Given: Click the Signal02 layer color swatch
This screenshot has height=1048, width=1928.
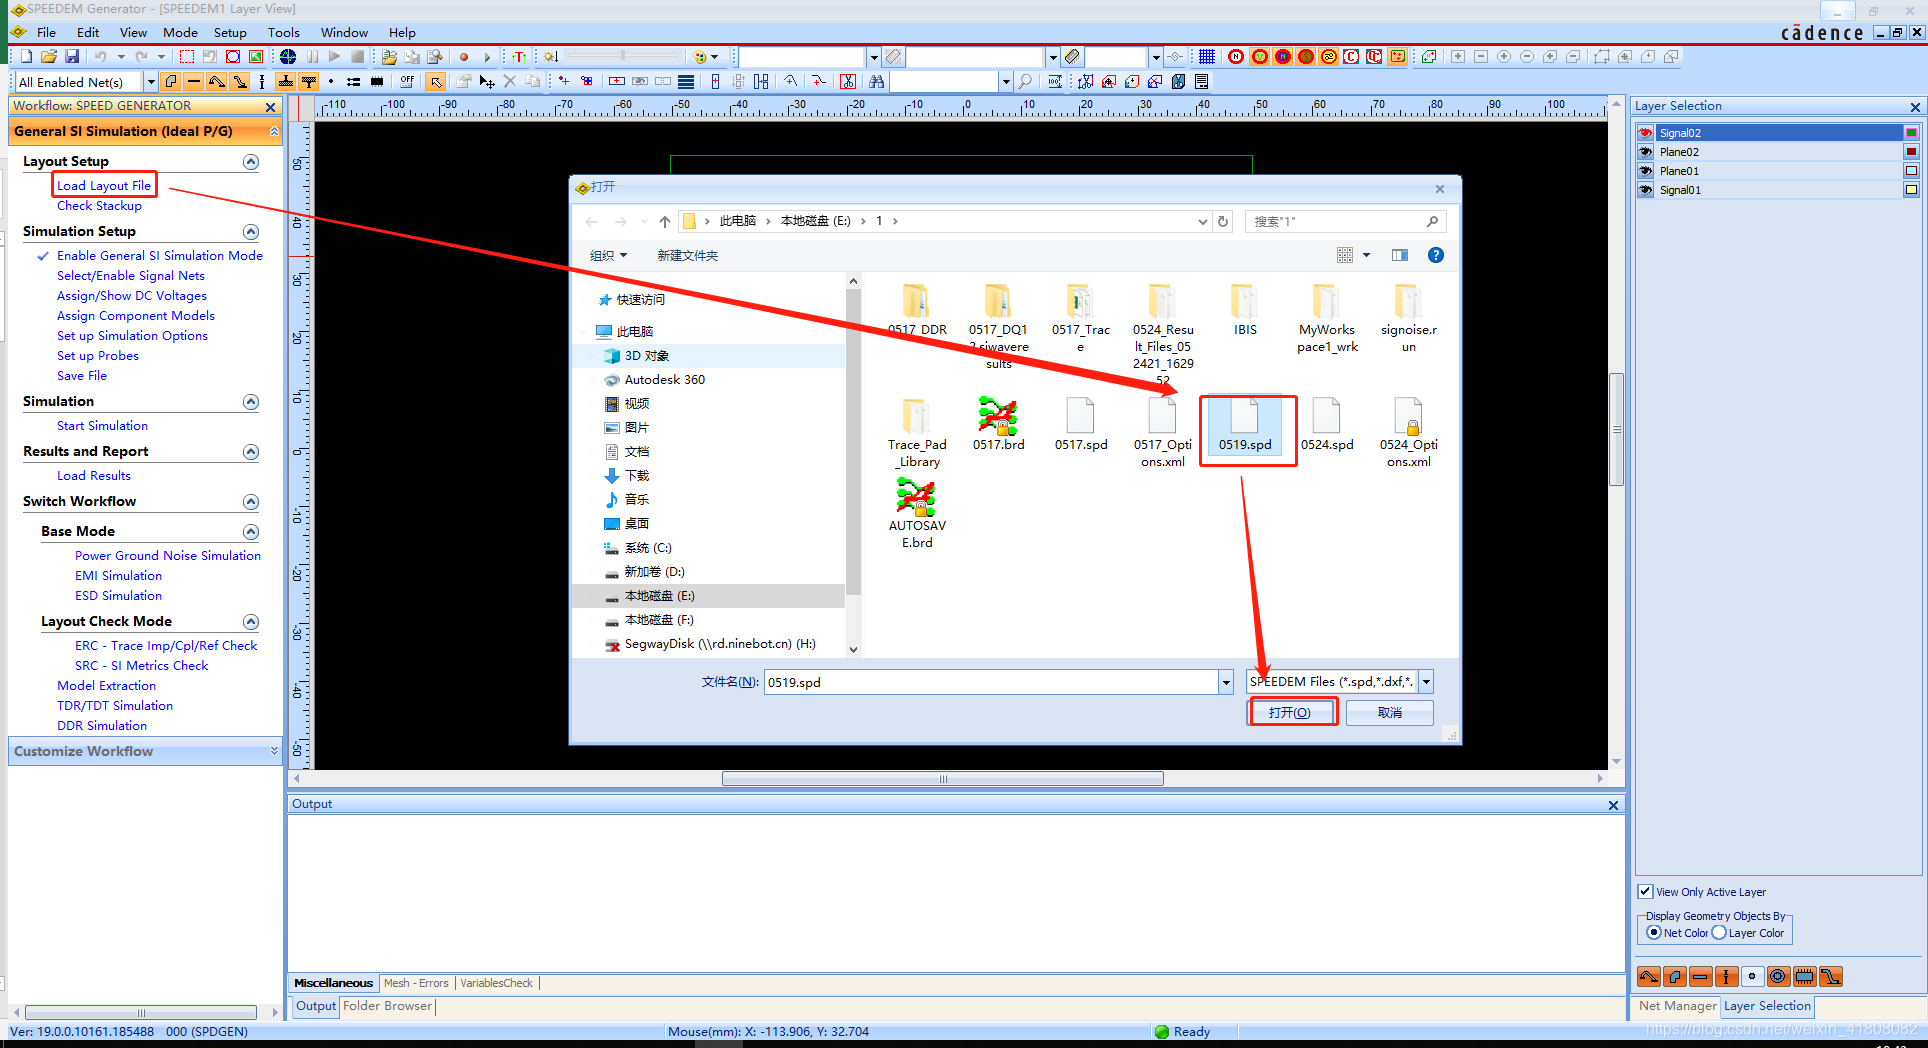Looking at the screenshot, I should pyautogui.click(x=1911, y=133).
